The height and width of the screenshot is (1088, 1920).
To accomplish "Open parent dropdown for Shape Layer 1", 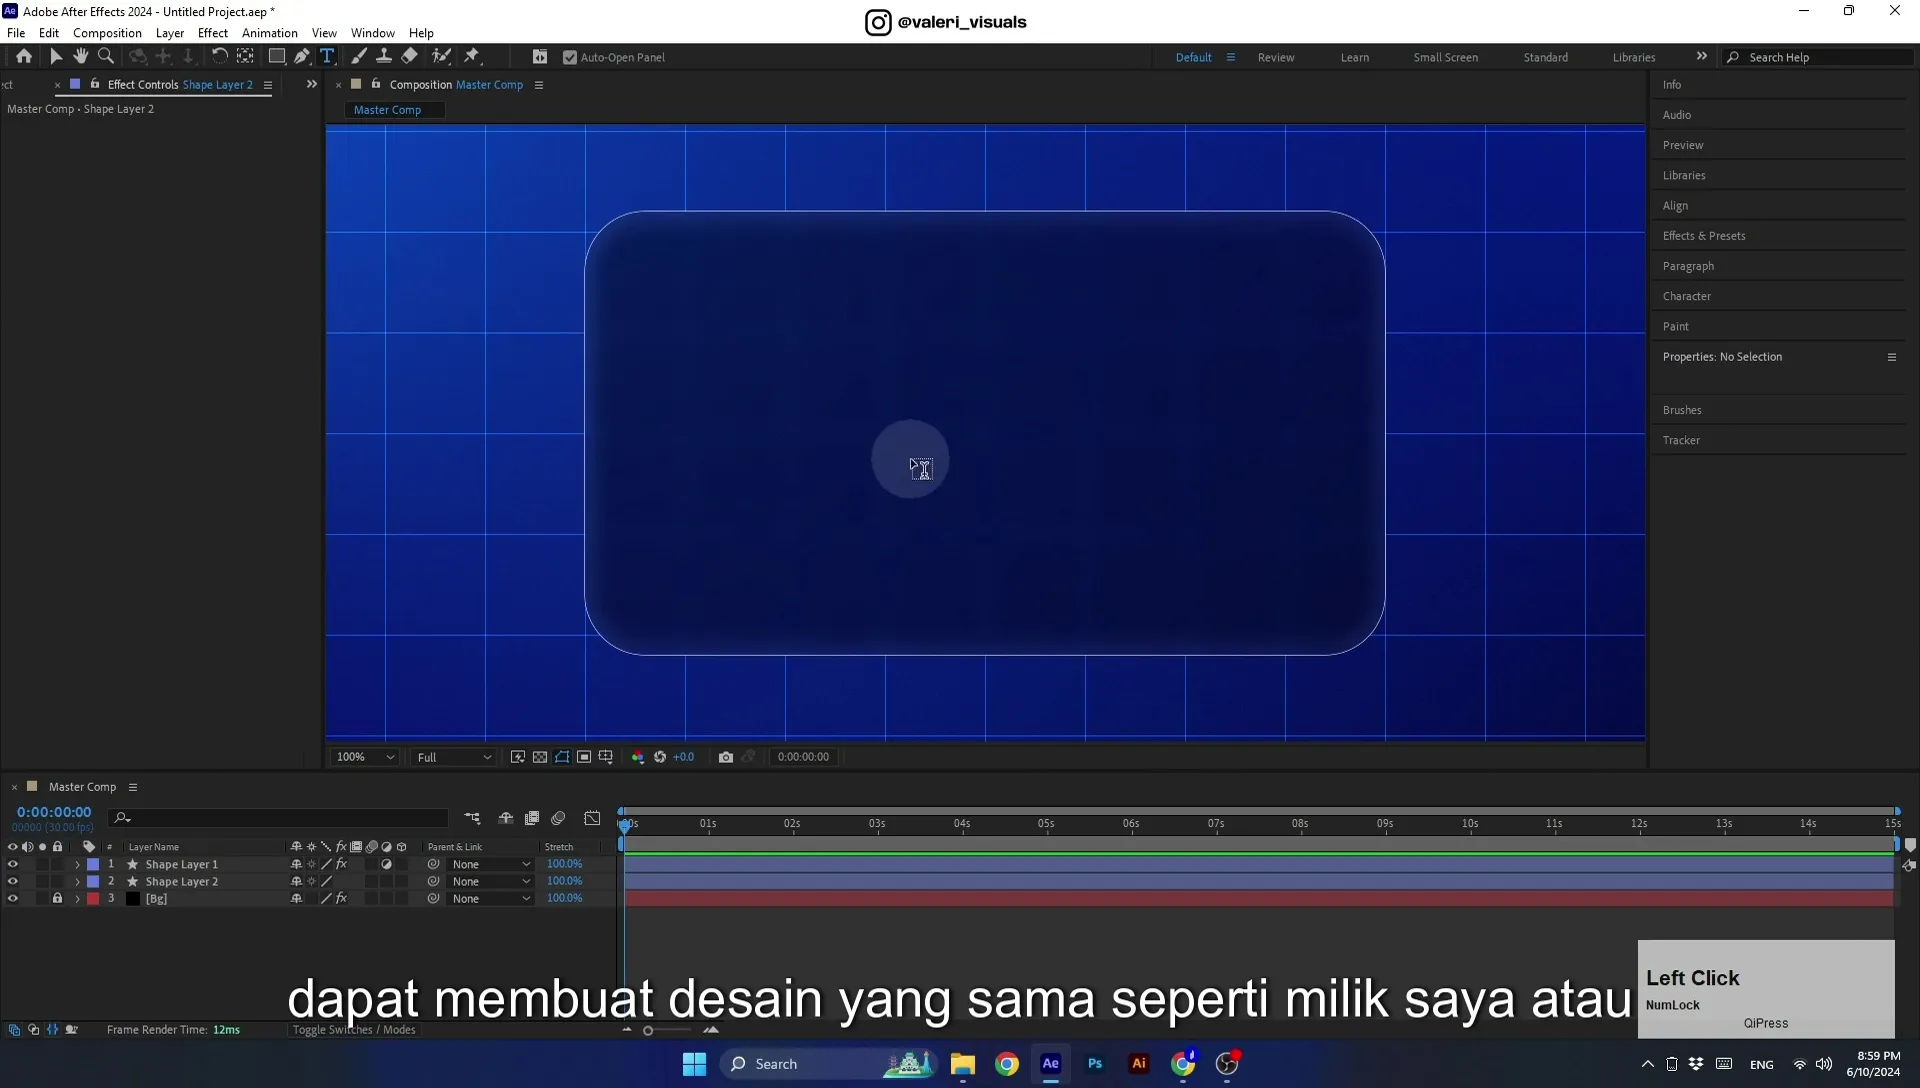I will (490, 864).
